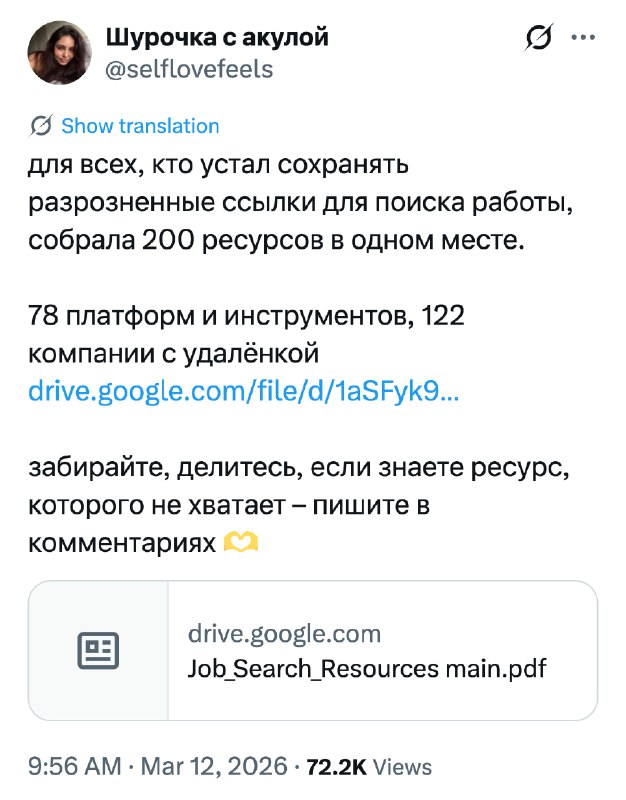Click the yellow heart-hands emoji
626x800 pixels.
coord(239,540)
